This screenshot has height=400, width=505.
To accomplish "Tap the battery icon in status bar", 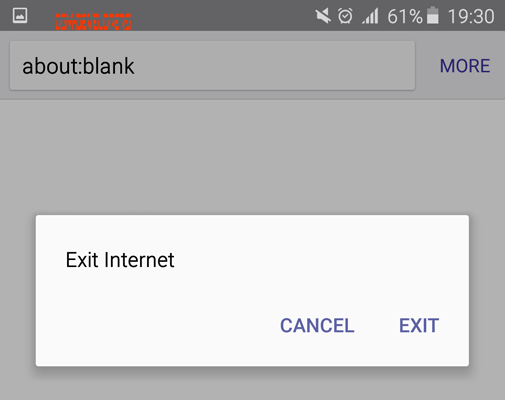I will point(433,15).
